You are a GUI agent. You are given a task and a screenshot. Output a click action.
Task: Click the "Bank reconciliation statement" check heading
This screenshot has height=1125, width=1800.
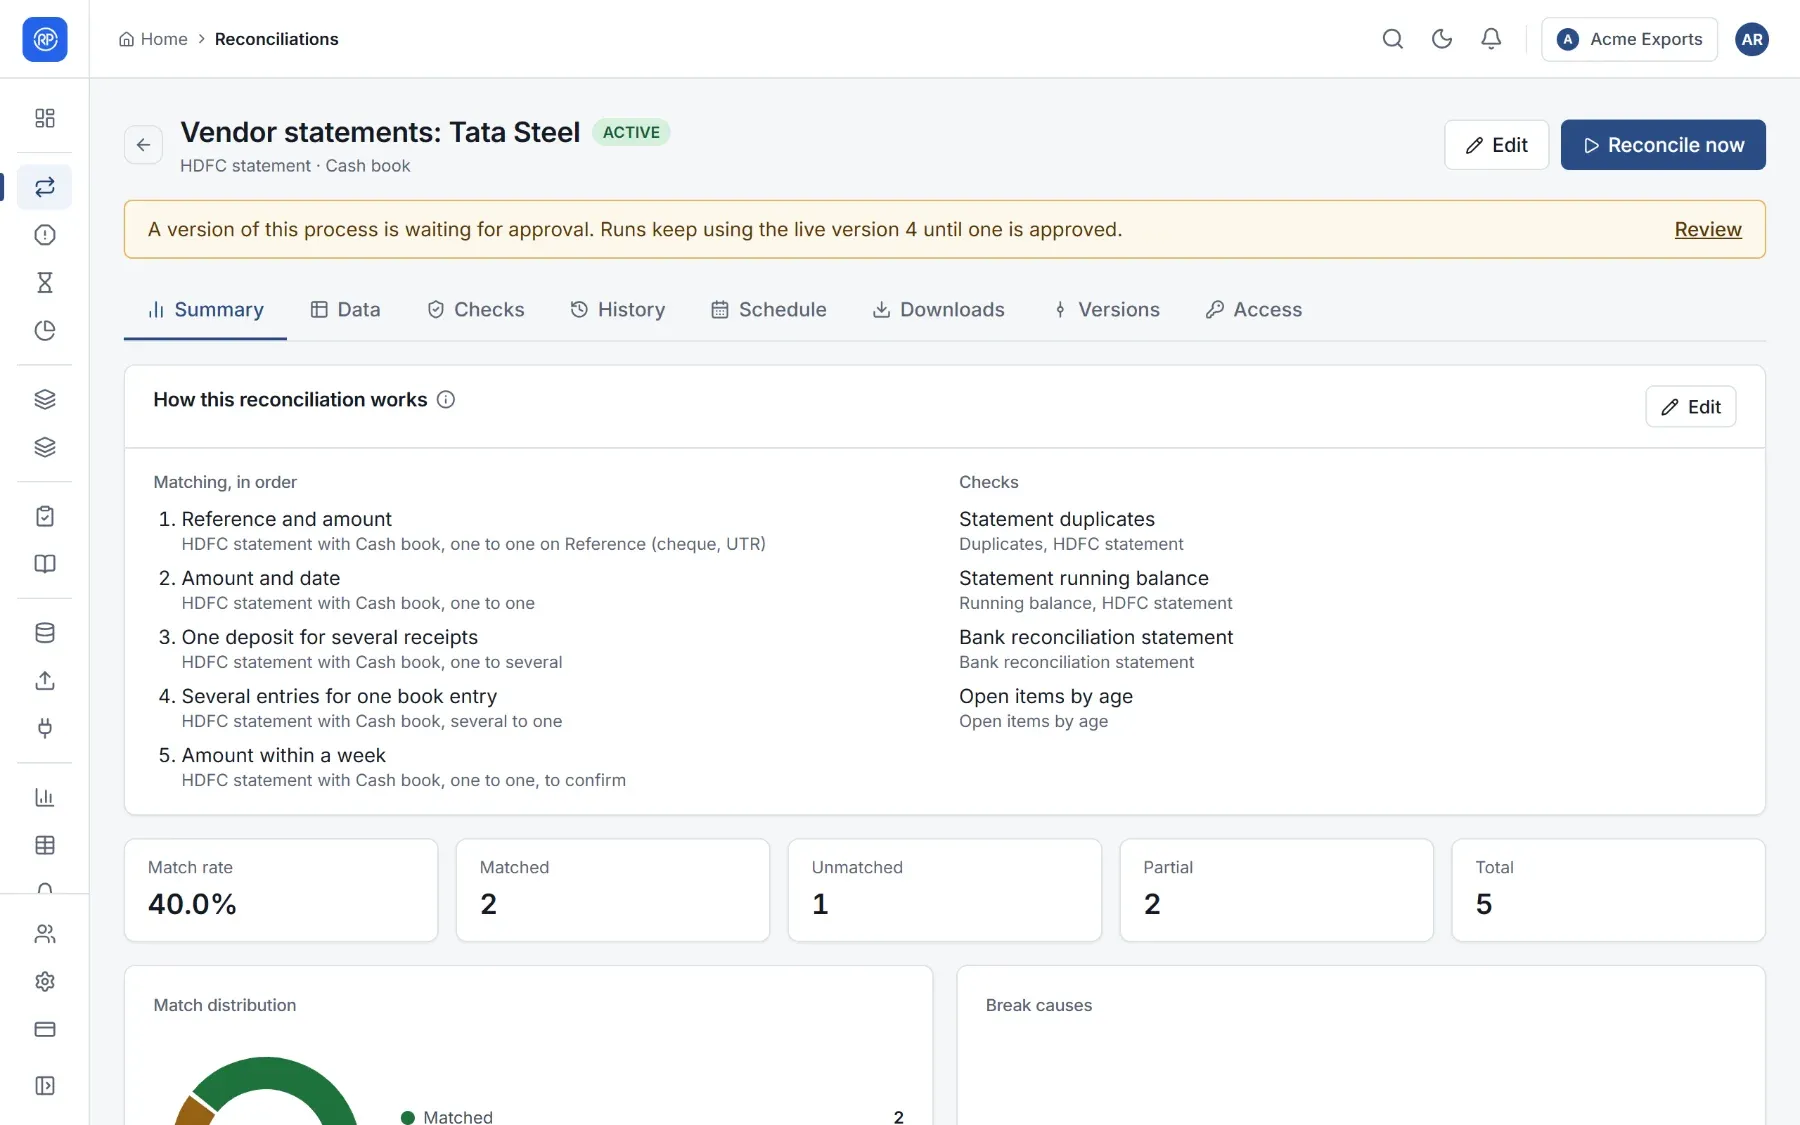pyautogui.click(x=1096, y=637)
